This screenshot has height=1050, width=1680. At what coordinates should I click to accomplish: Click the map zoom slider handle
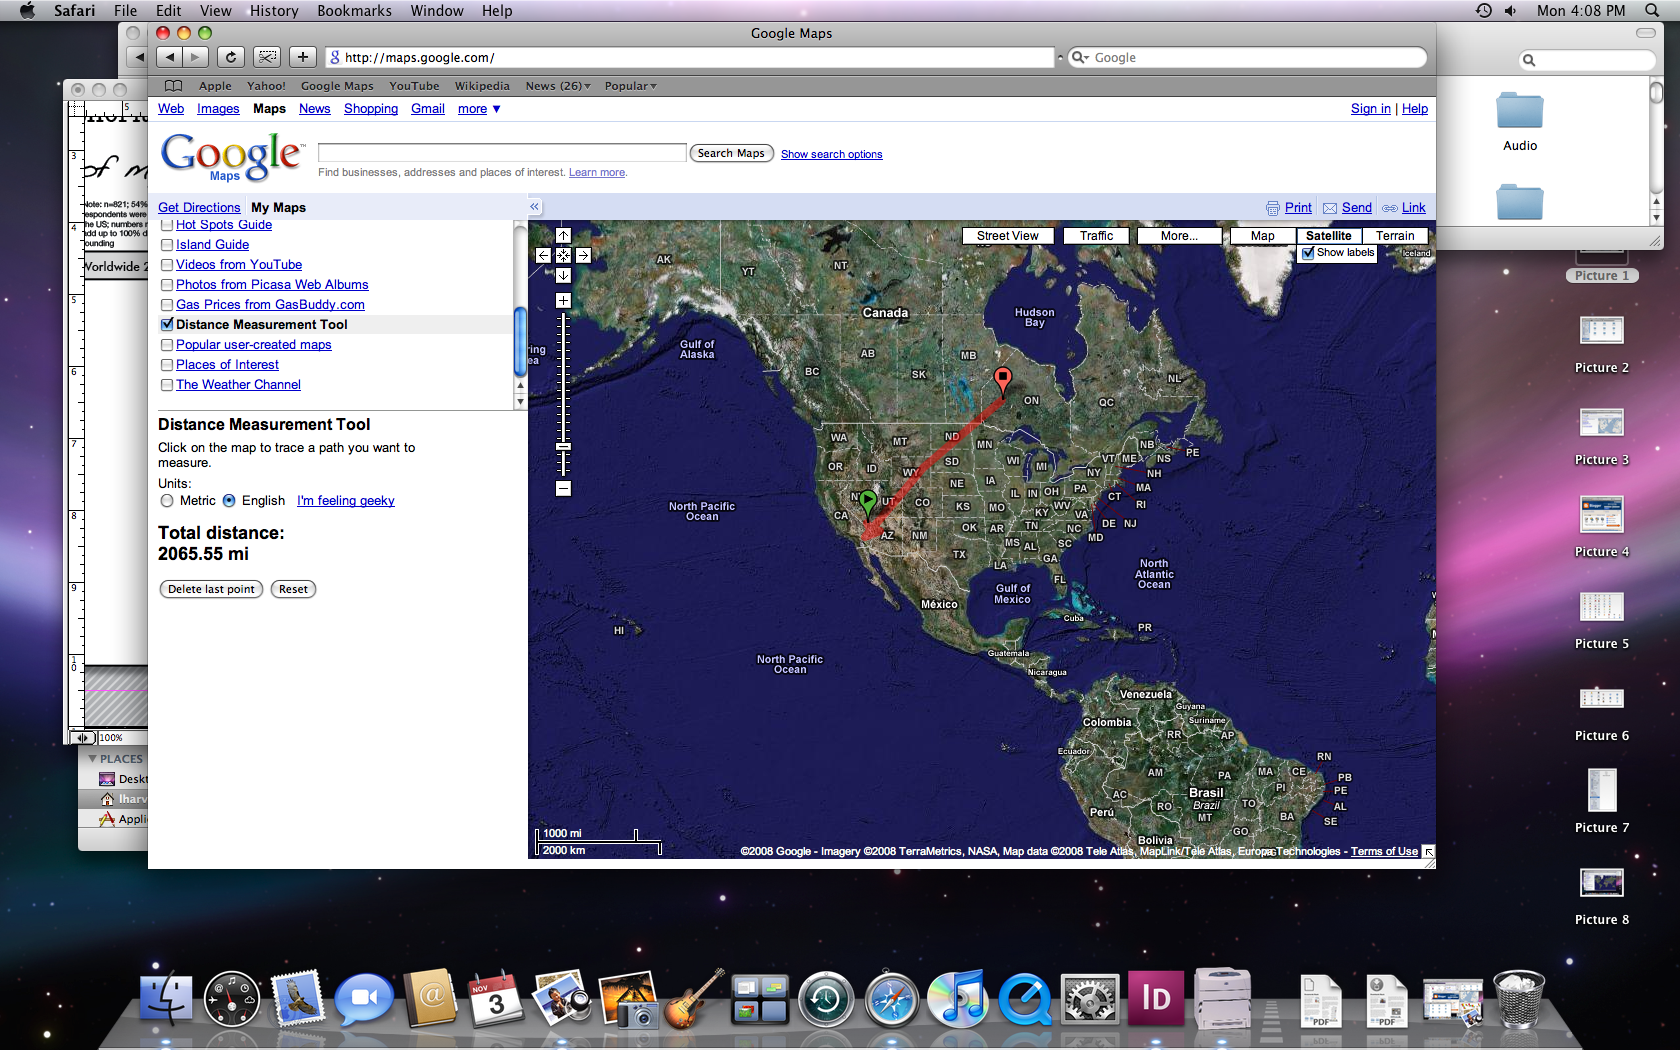point(563,447)
